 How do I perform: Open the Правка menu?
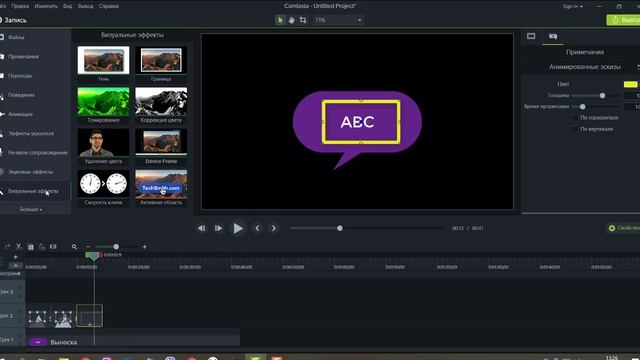[x=20, y=6]
